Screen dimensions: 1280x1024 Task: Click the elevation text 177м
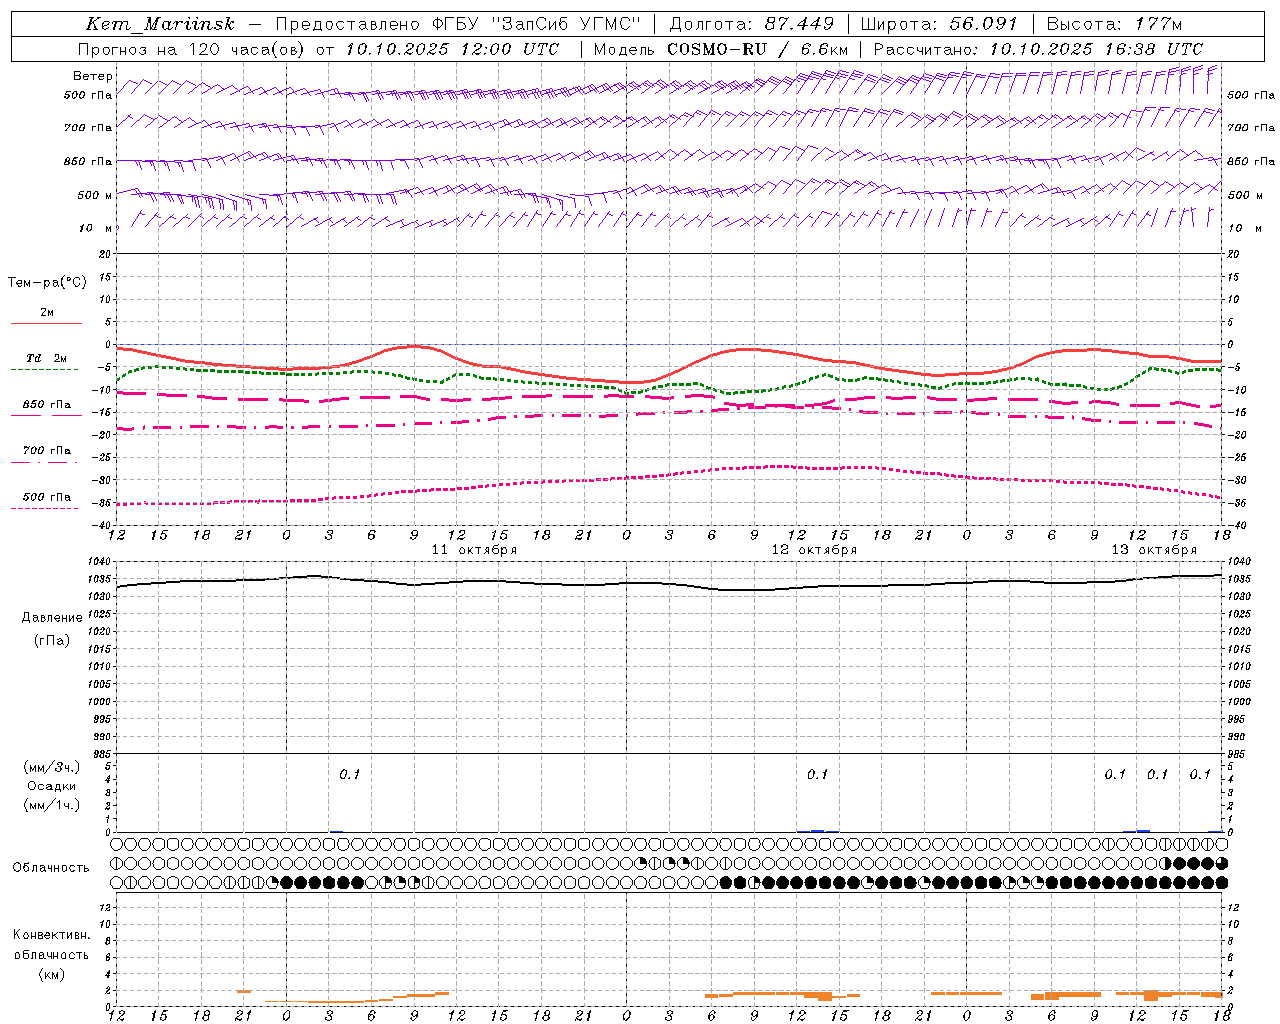click(1158, 24)
